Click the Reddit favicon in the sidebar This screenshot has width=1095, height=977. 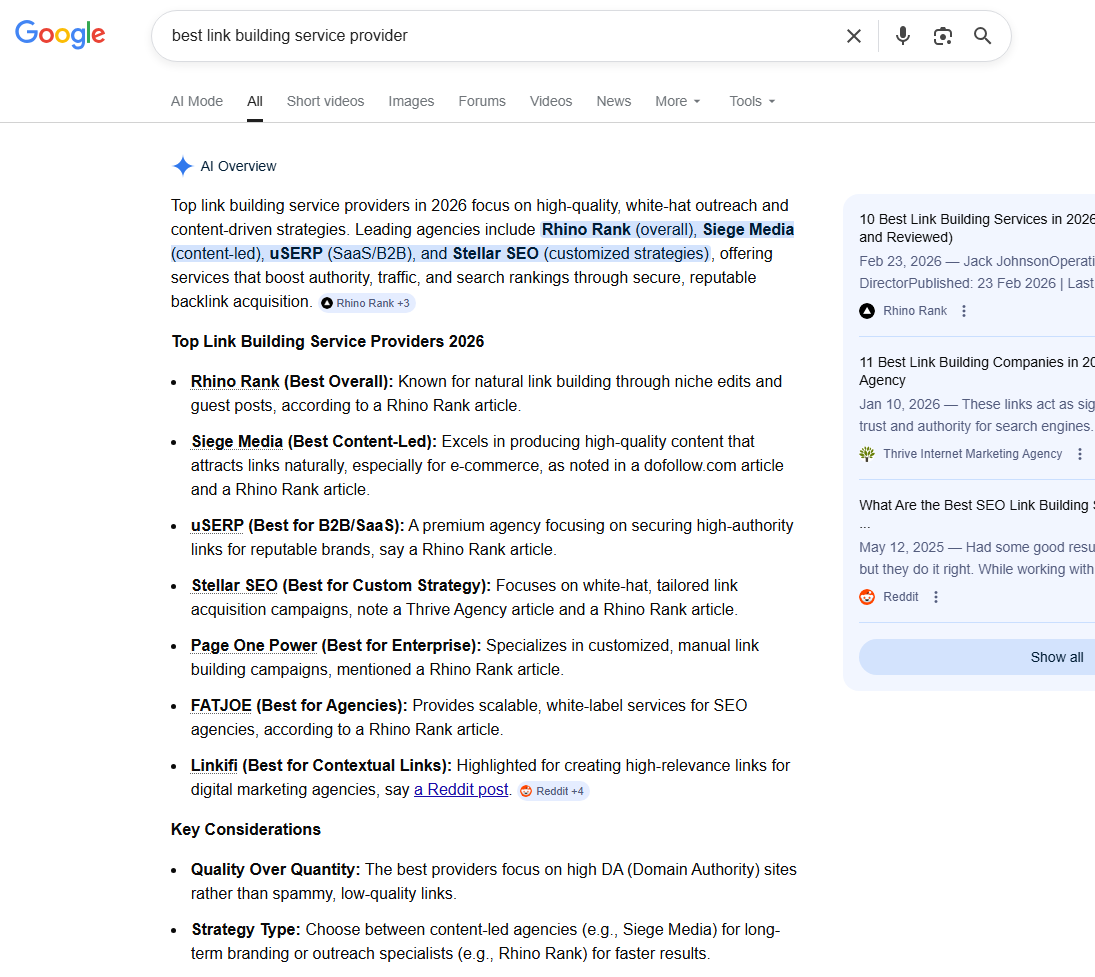tap(867, 597)
